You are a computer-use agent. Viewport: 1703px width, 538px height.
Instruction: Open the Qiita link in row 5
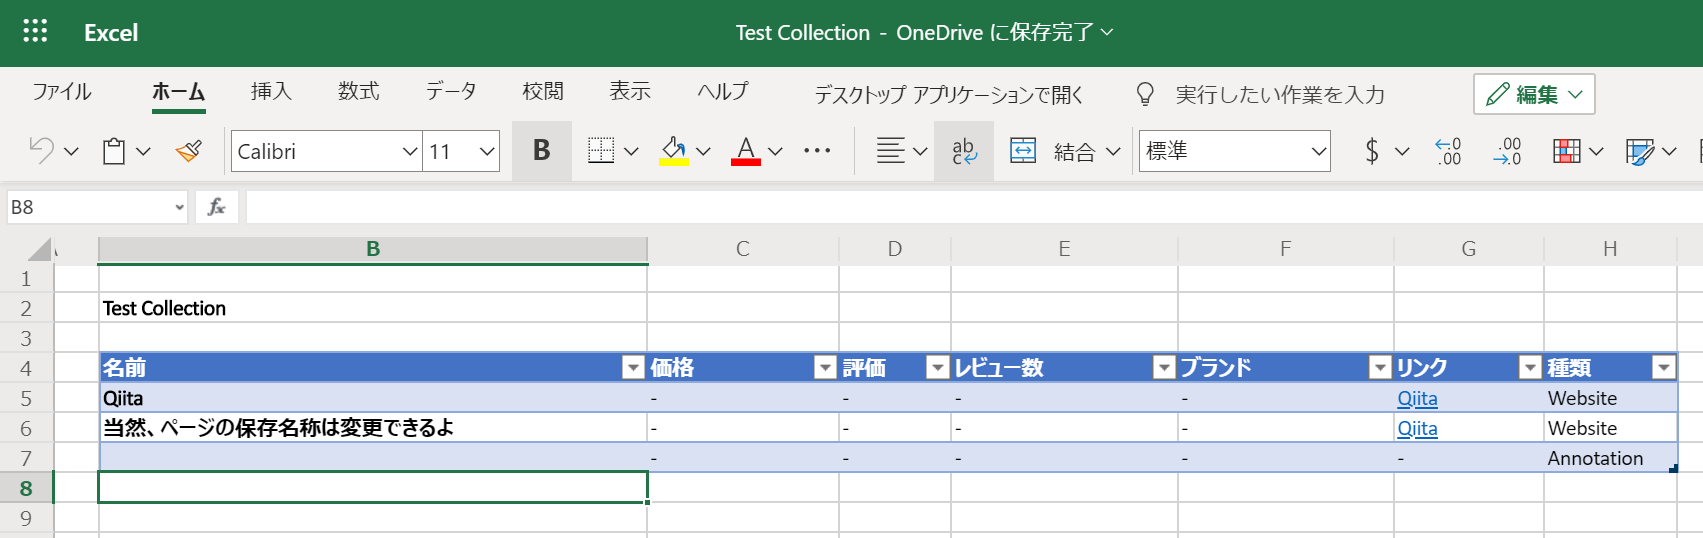click(x=1417, y=398)
